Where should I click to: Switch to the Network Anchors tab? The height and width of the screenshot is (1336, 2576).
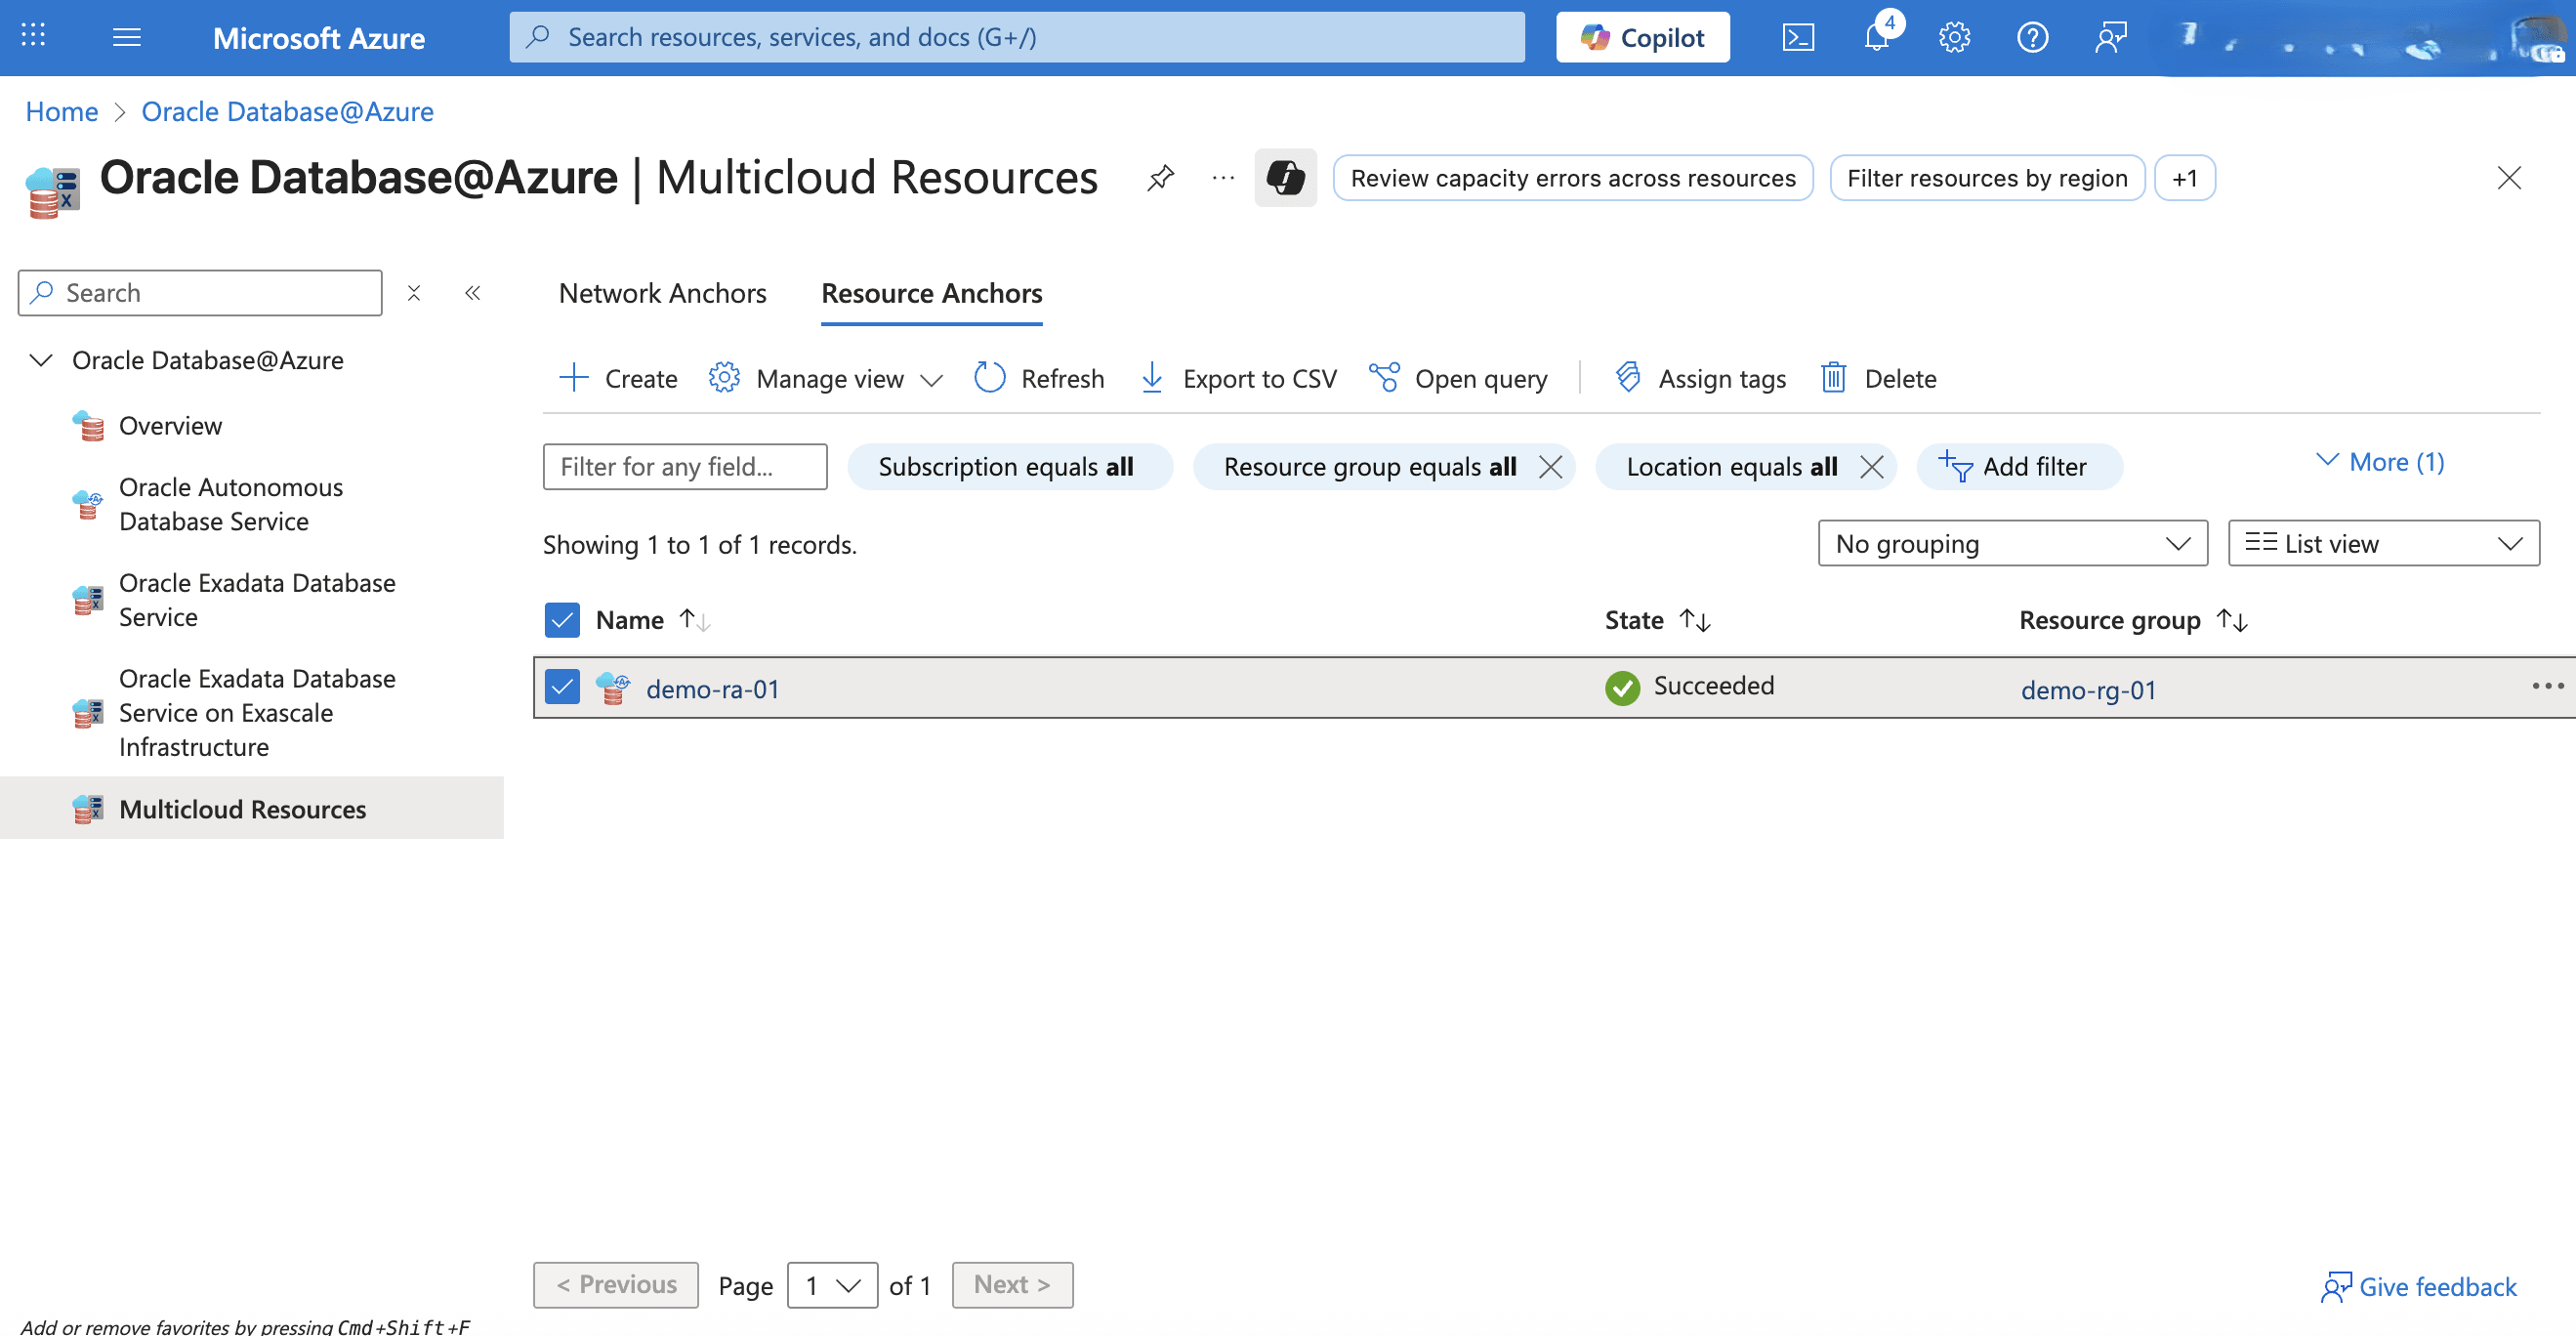point(662,293)
